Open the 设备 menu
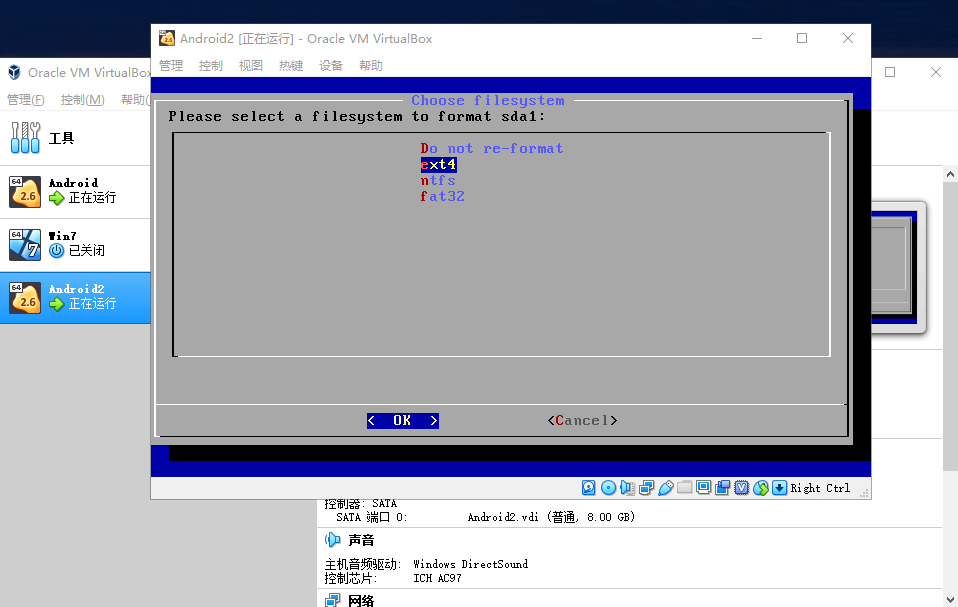 pyautogui.click(x=331, y=66)
